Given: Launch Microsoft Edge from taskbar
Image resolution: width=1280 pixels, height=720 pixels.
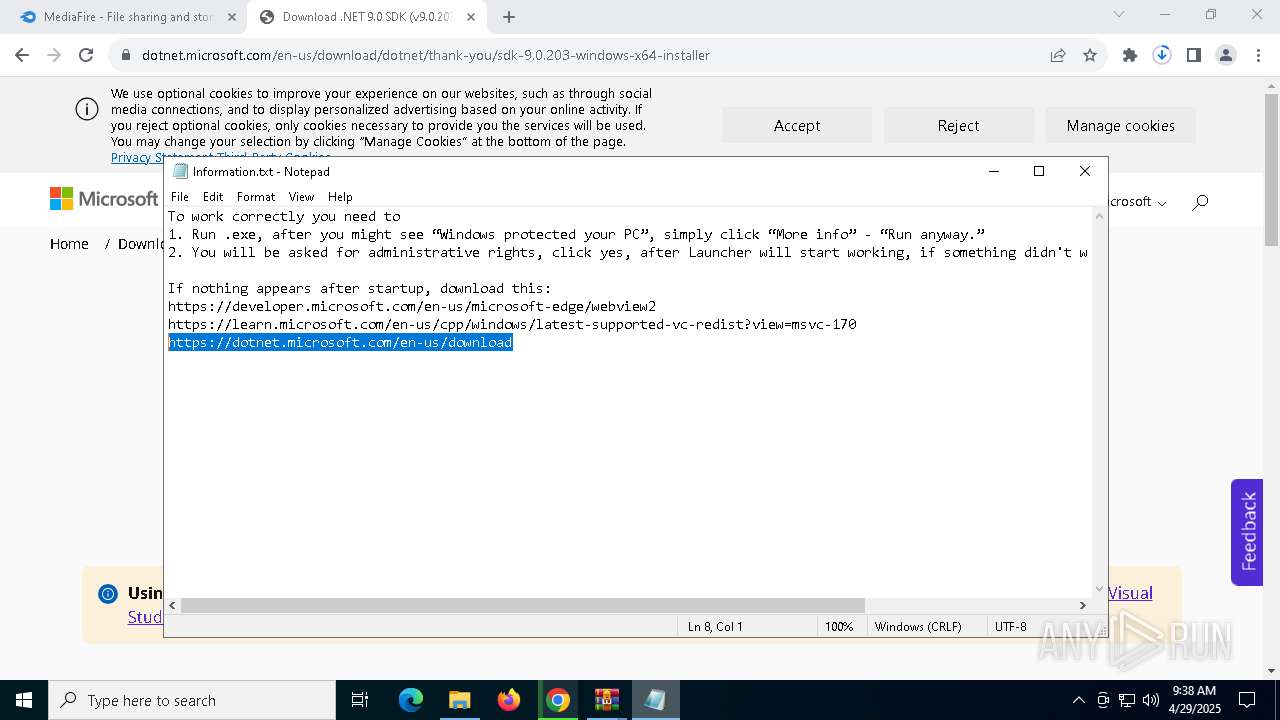Looking at the screenshot, I should point(411,700).
